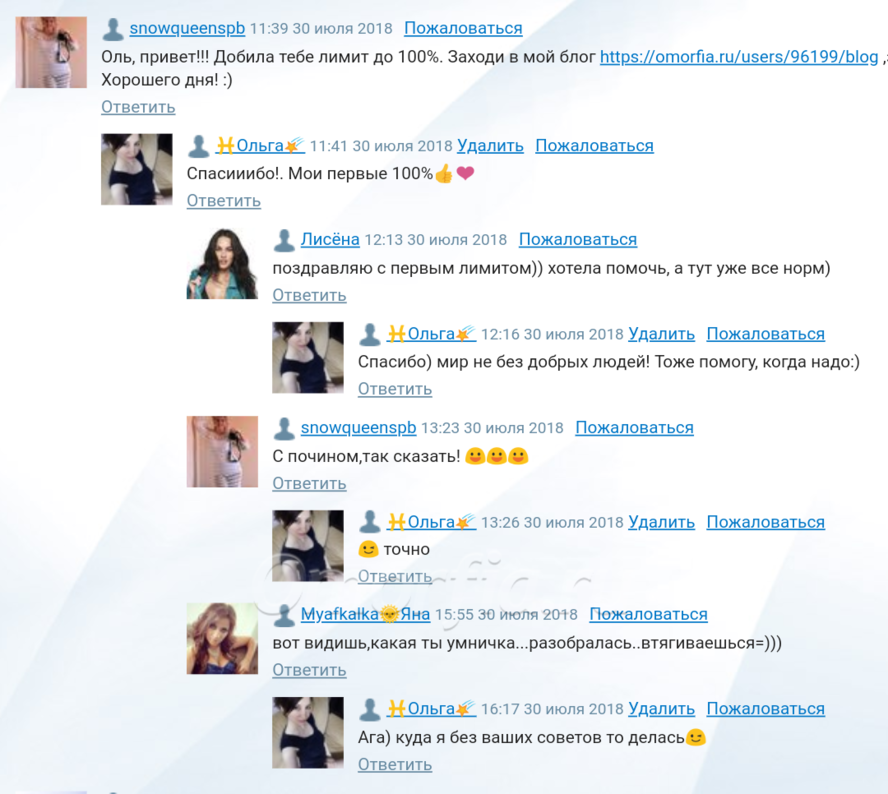Open the omorfia.ru/users/96199/blog link
Image resolution: width=888 pixels, height=794 pixels.
(739, 57)
